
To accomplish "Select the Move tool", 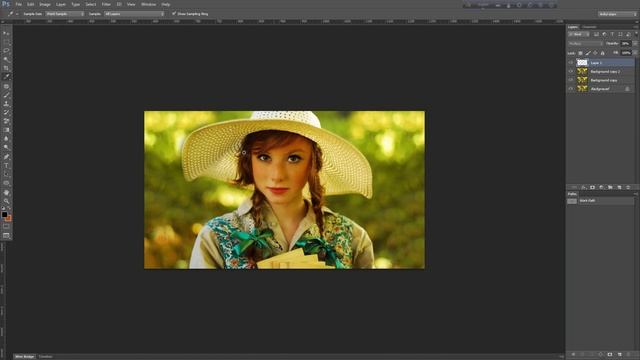I will (x=6, y=33).
